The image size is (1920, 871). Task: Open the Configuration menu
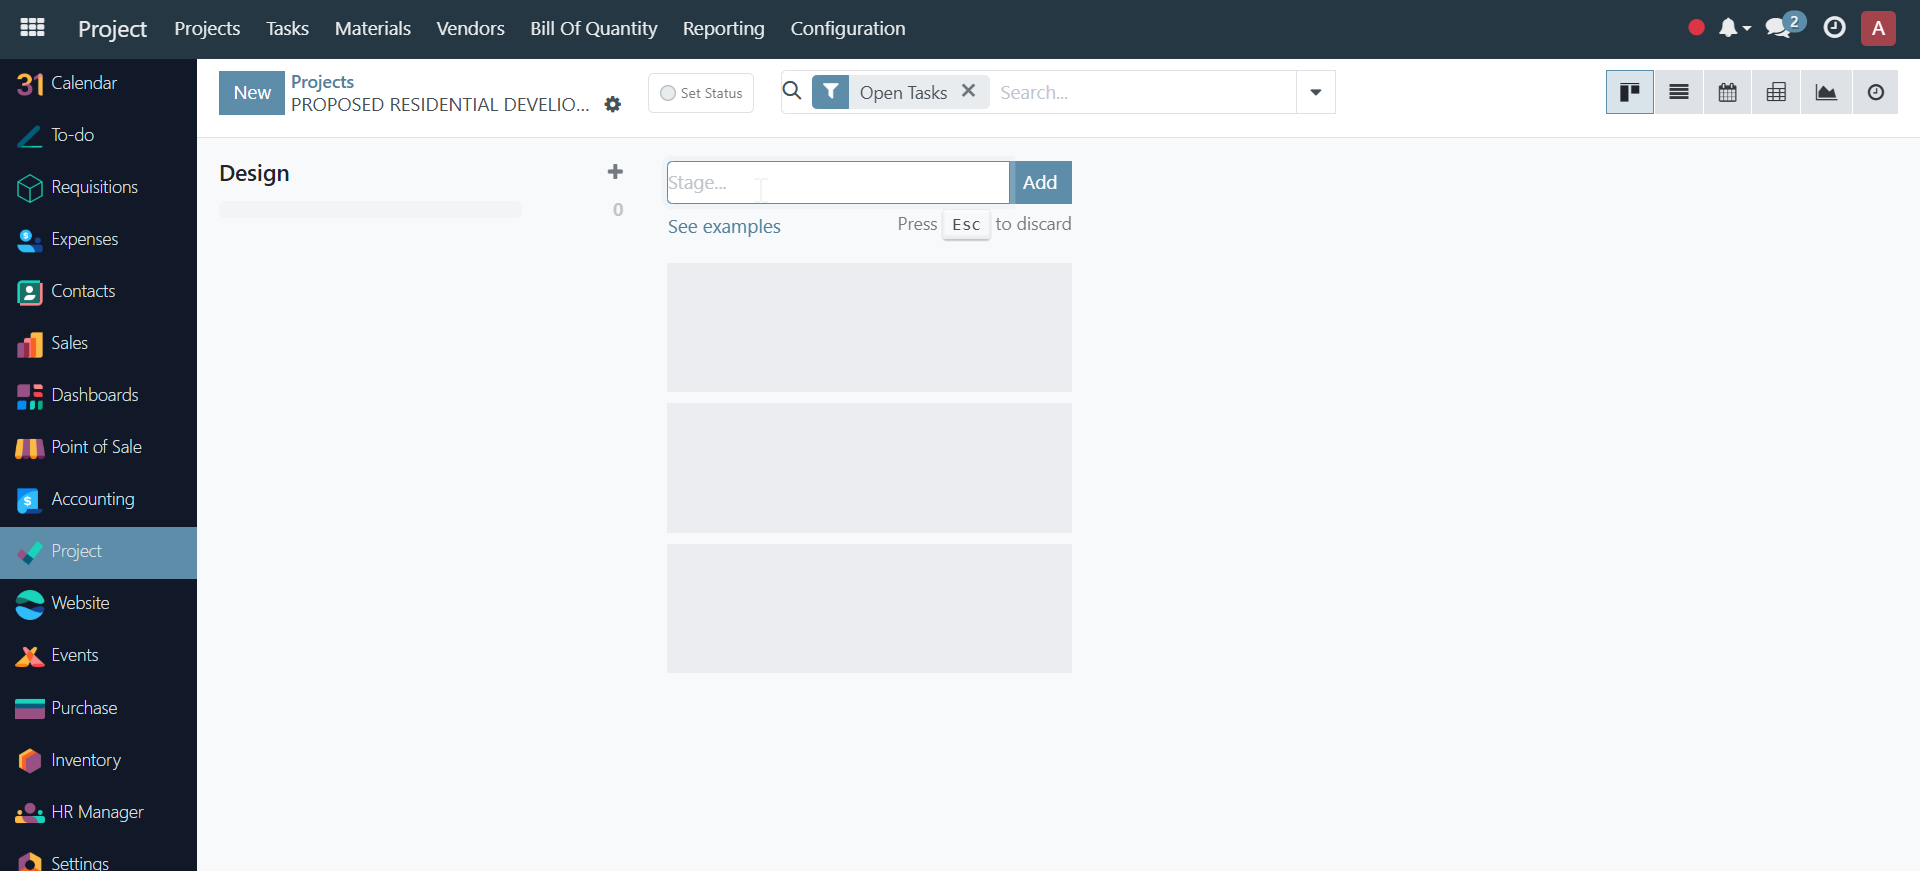point(847,28)
